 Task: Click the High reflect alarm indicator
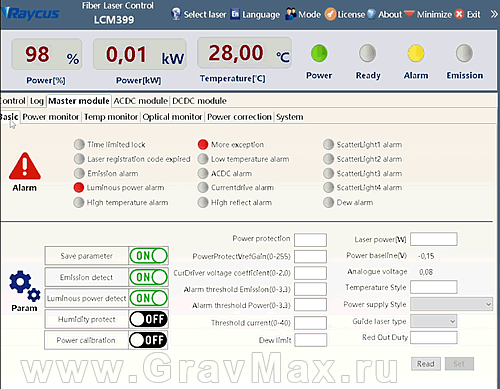tap(203, 202)
